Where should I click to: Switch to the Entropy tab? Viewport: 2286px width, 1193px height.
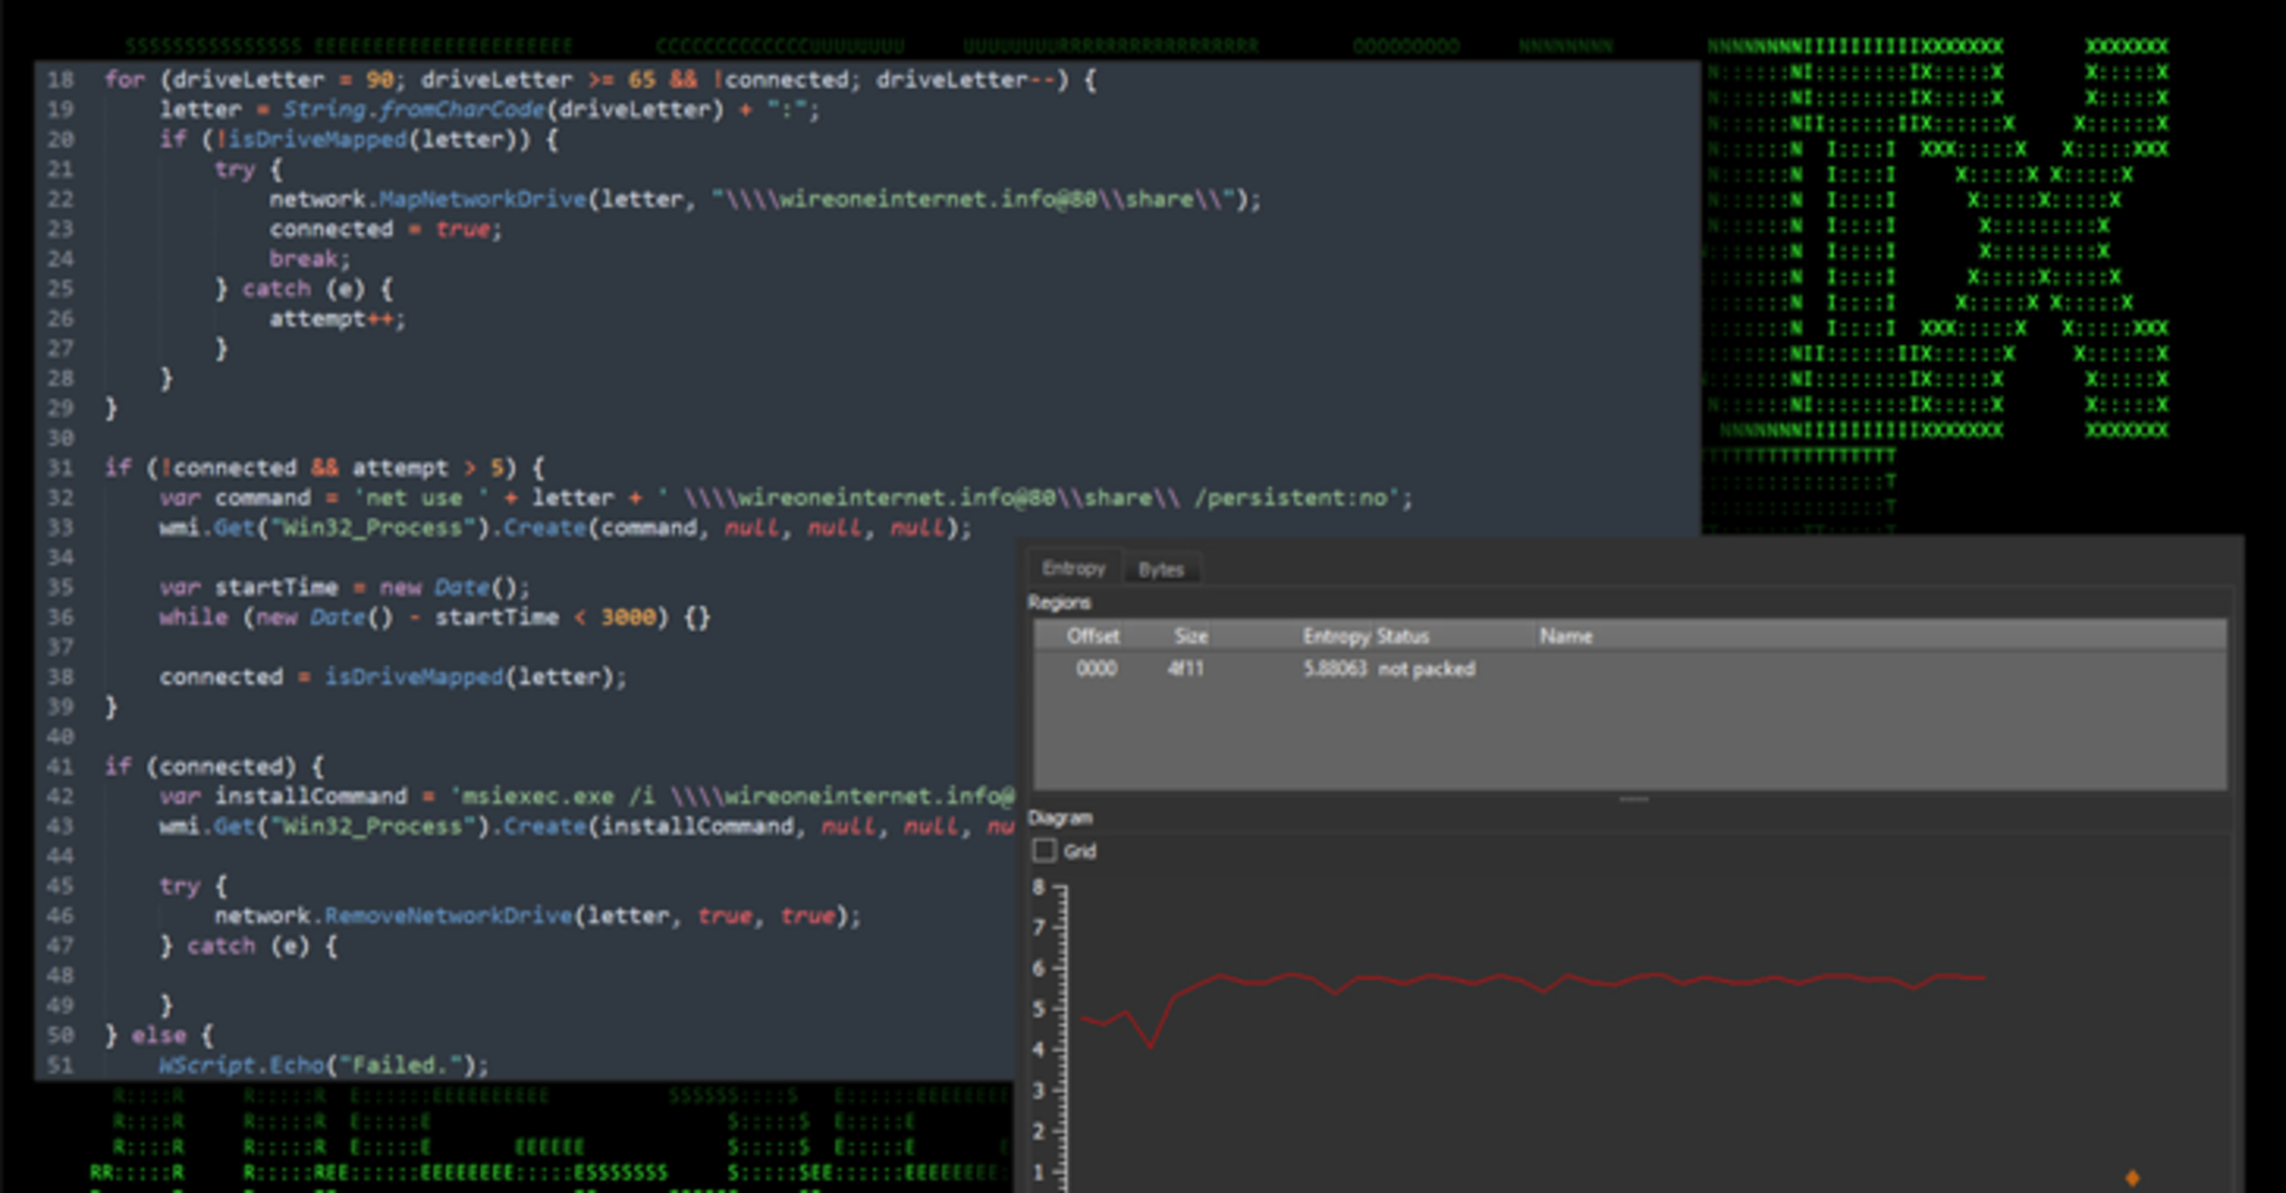point(1073,568)
